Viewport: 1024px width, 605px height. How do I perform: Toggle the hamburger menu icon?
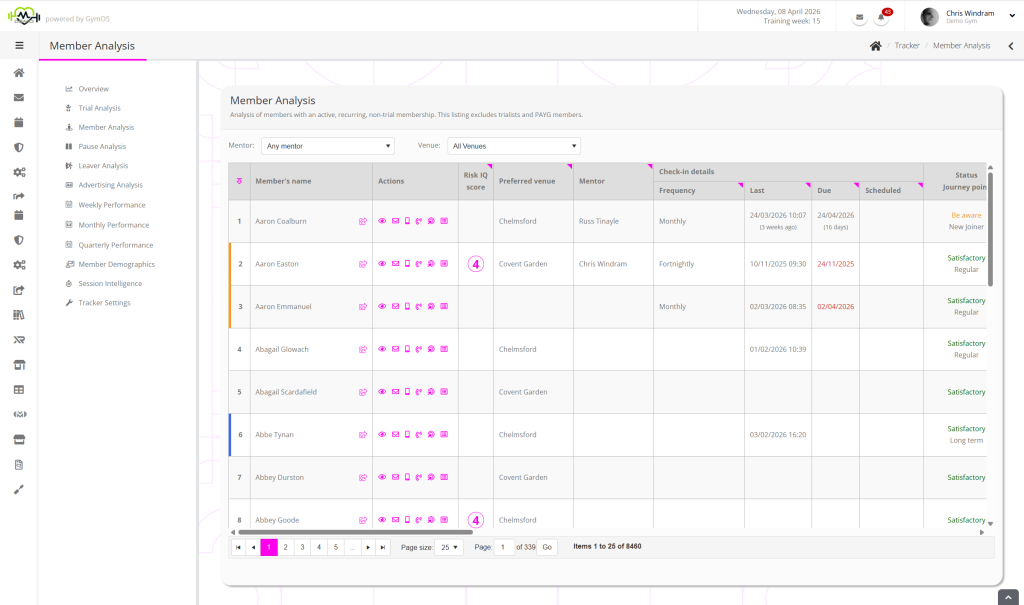pos(19,45)
